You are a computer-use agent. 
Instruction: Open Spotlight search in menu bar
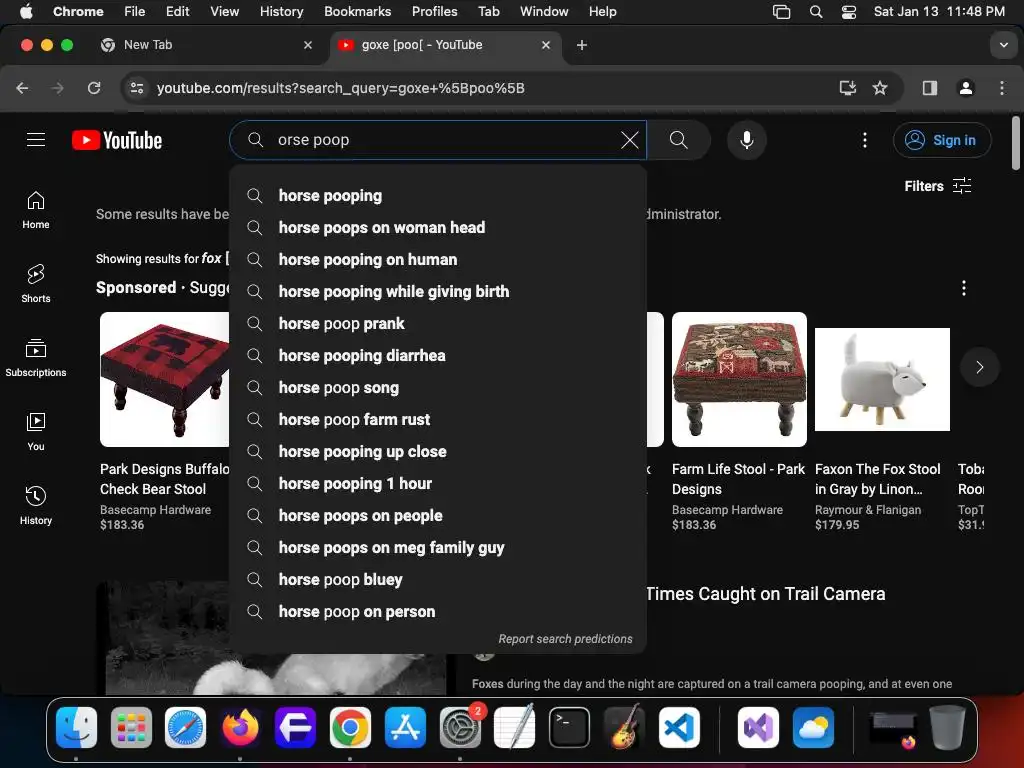pos(816,11)
